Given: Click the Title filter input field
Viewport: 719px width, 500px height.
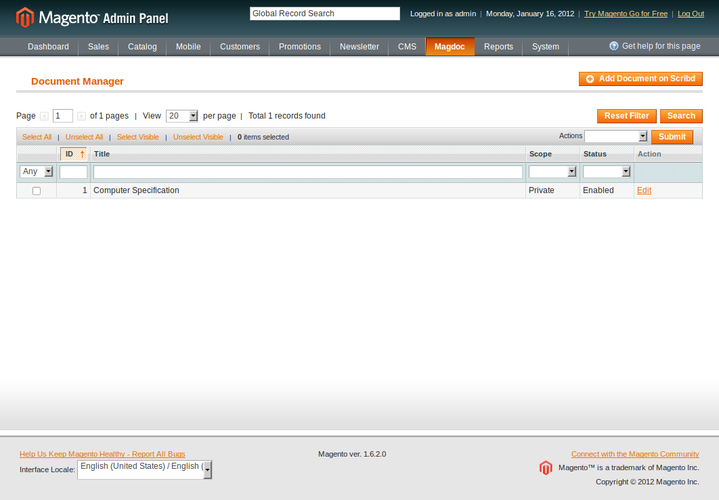Looking at the screenshot, I should coord(308,172).
